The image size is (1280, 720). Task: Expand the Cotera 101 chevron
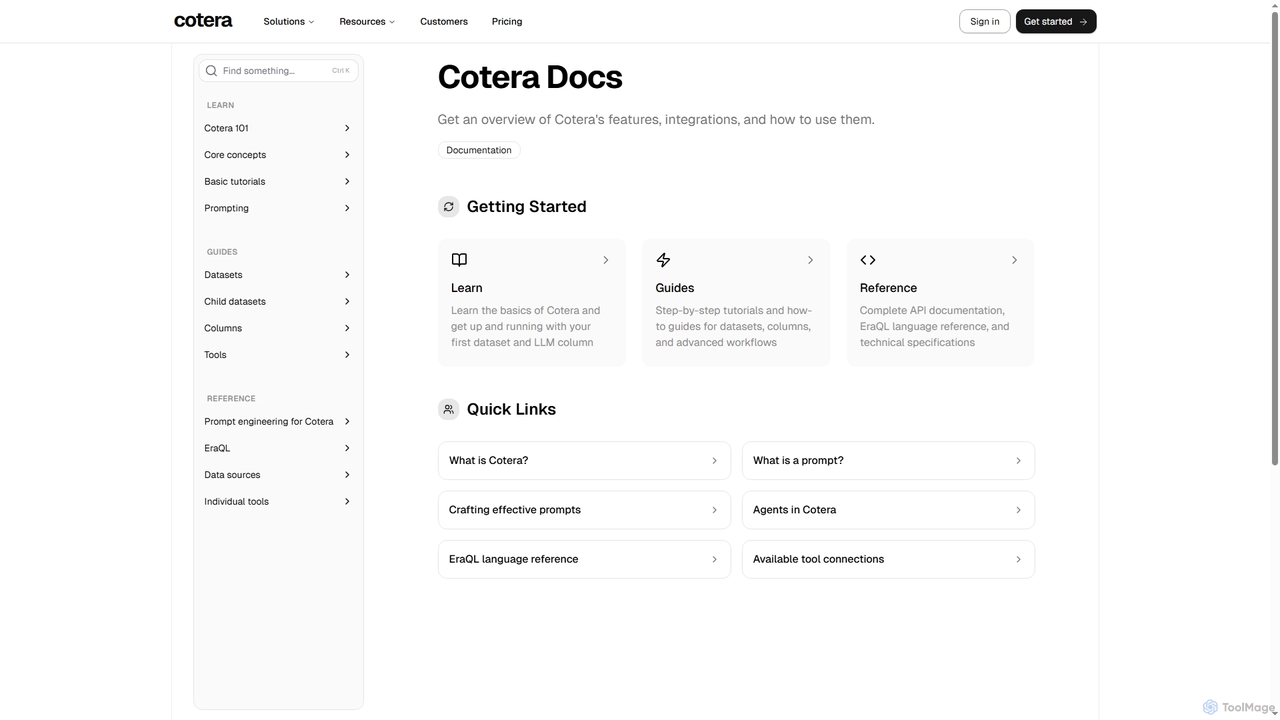click(x=347, y=128)
